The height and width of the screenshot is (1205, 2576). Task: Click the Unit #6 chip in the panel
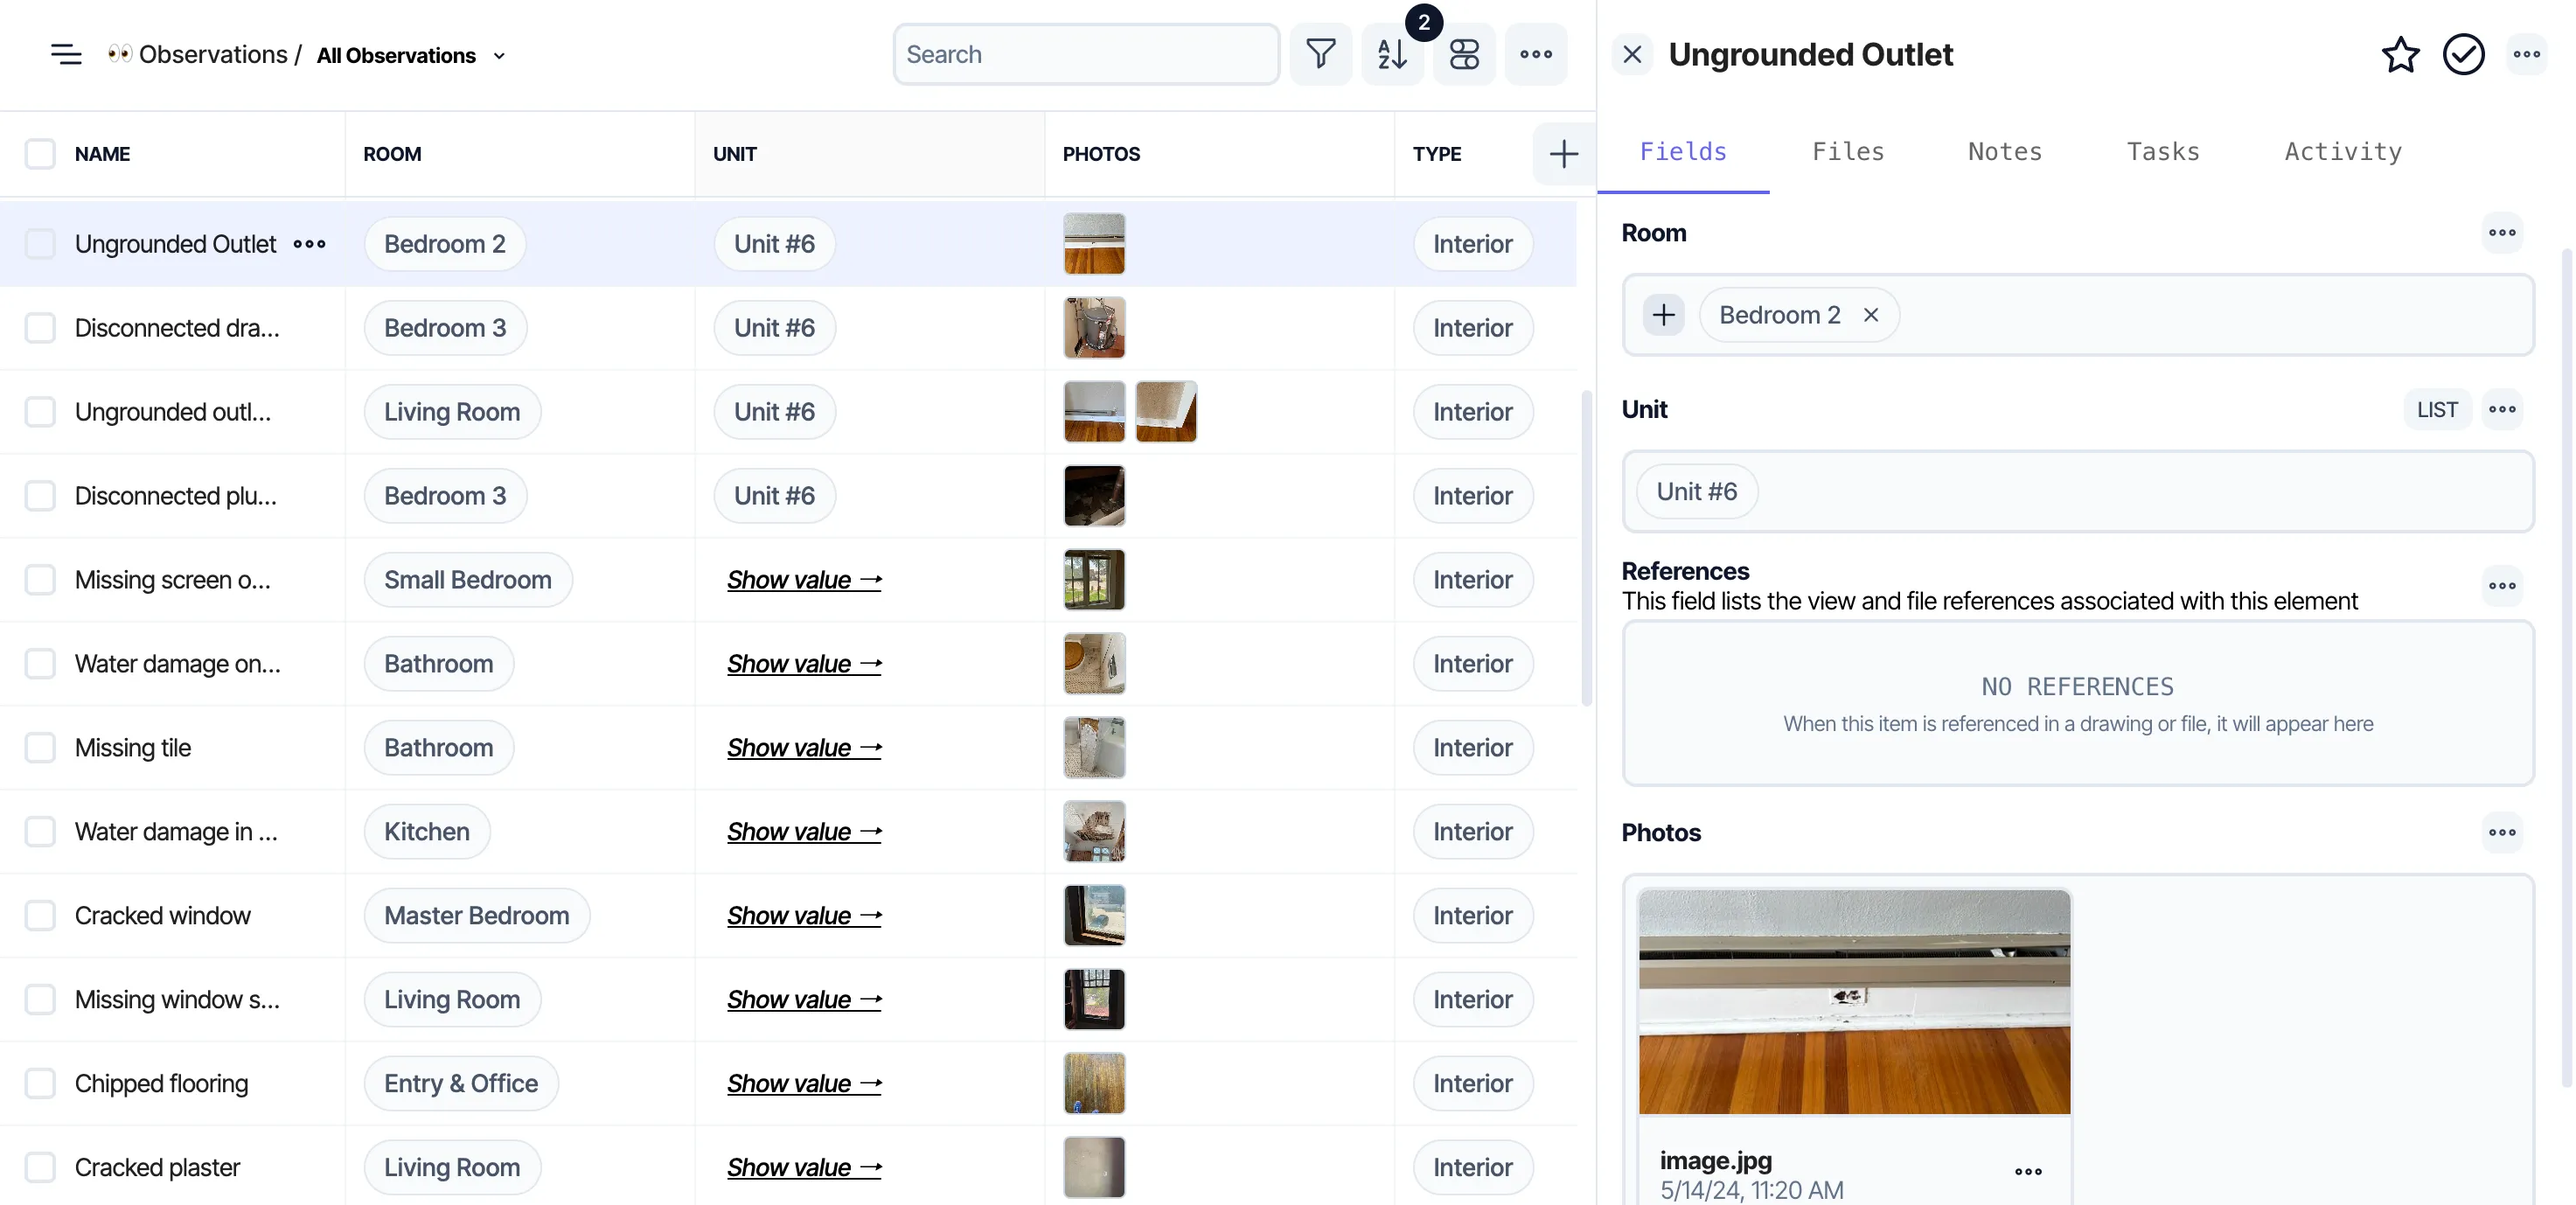point(1696,491)
